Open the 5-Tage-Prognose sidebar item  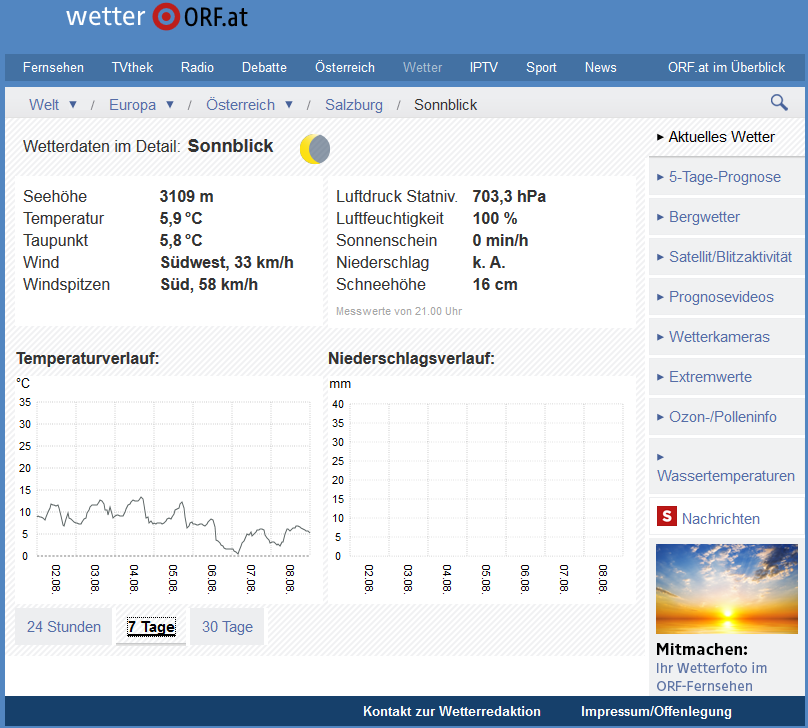(724, 177)
